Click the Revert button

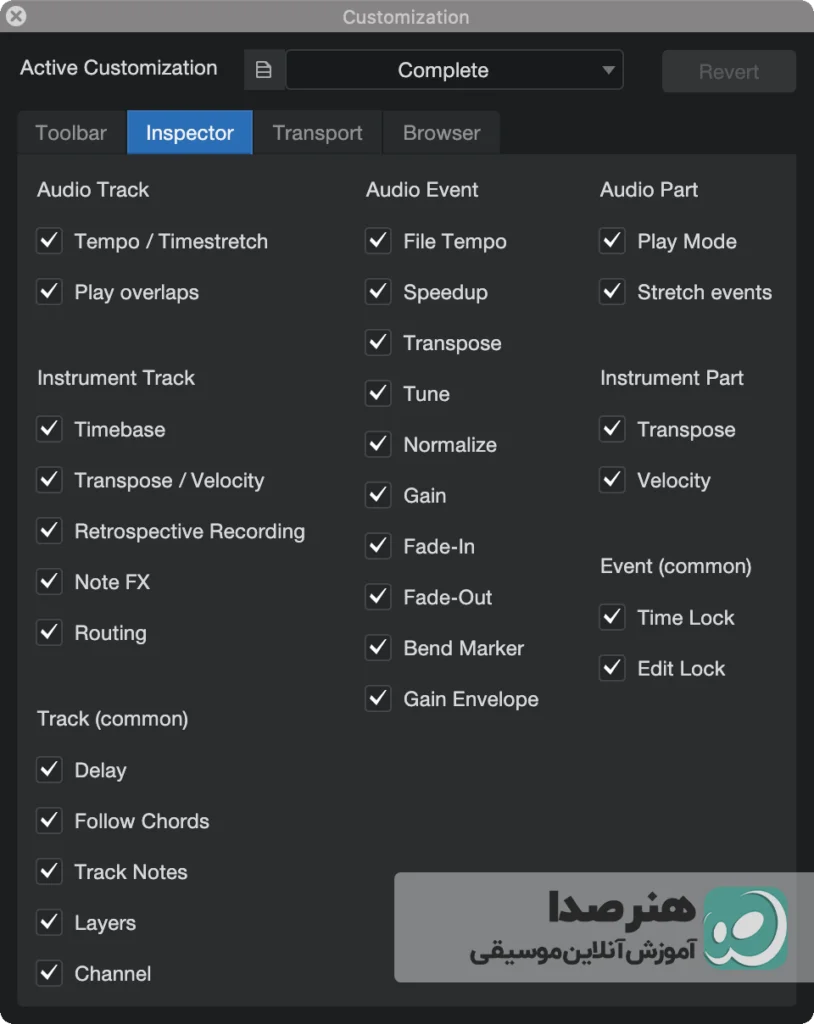pyautogui.click(x=729, y=71)
